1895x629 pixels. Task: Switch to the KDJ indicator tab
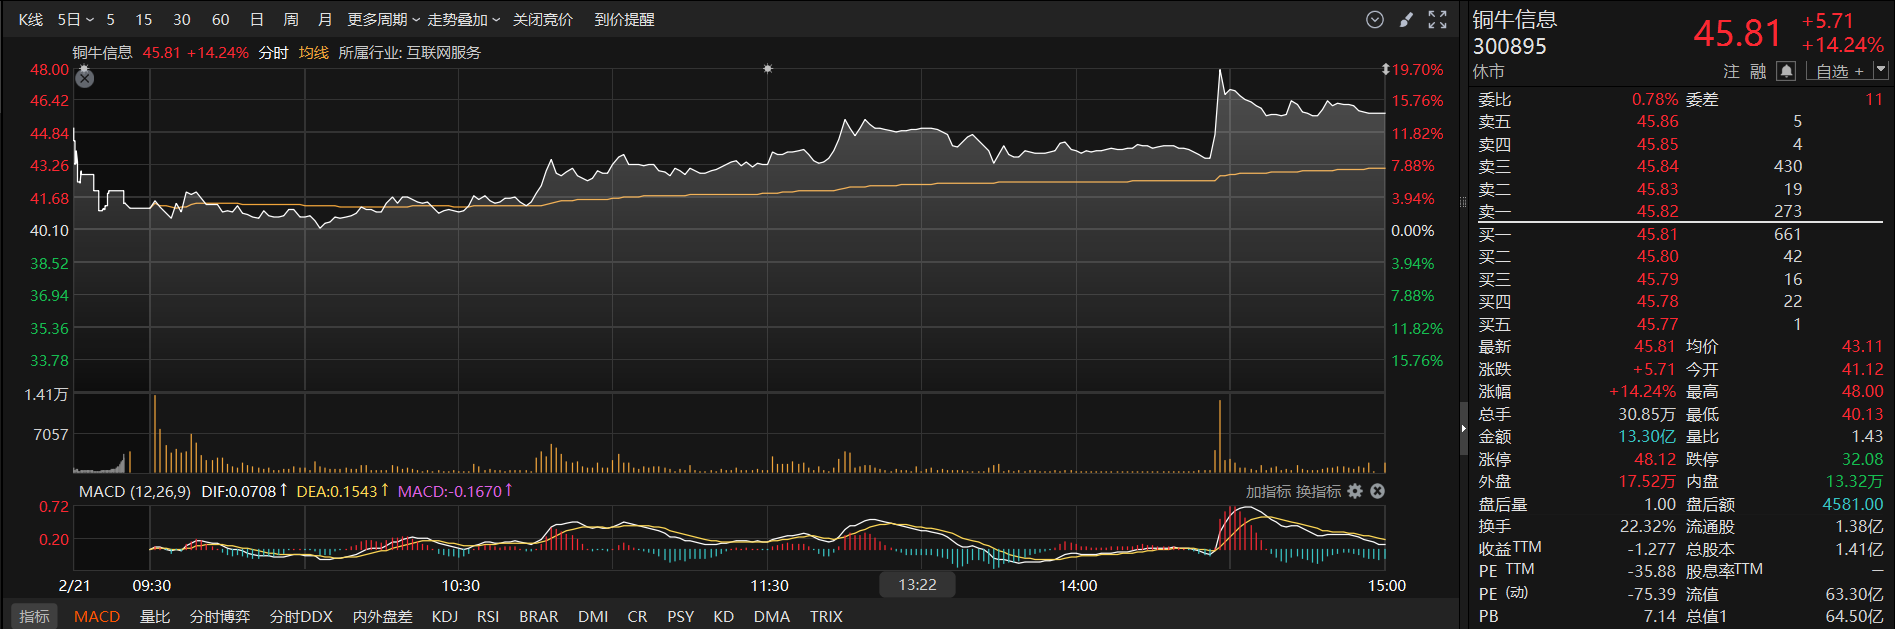(x=445, y=616)
